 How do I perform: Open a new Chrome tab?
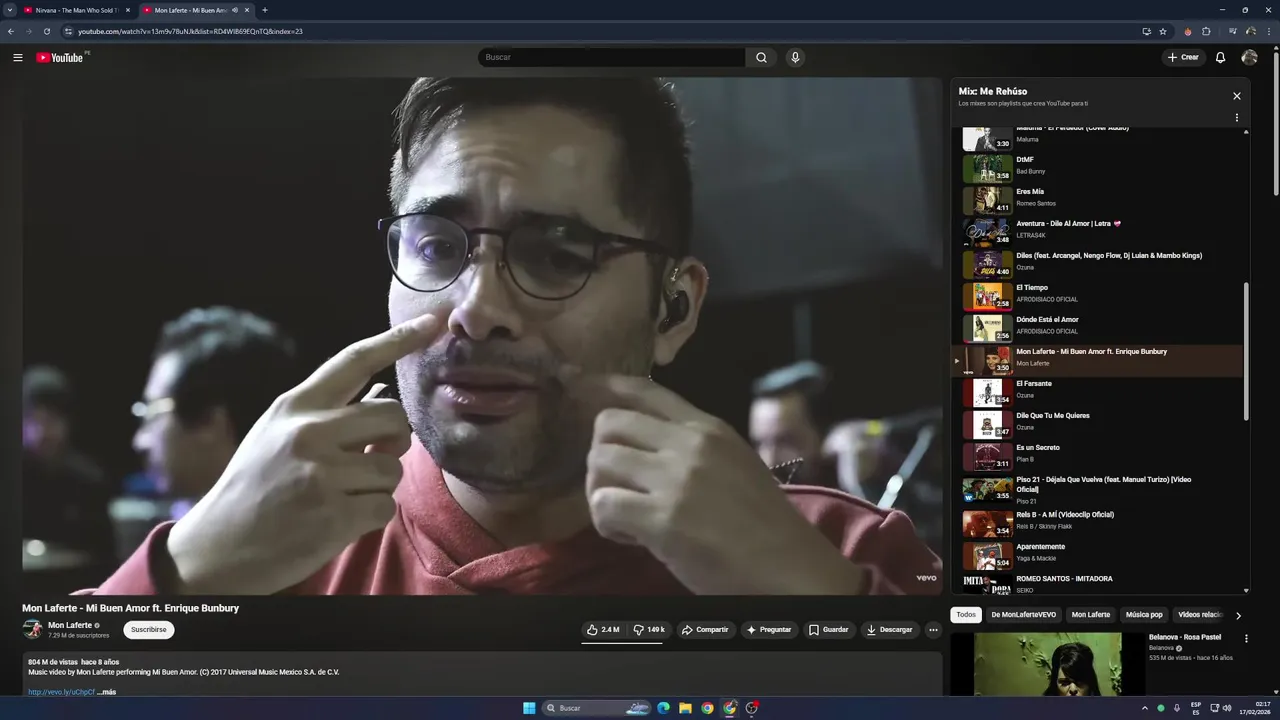tap(264, 10)
